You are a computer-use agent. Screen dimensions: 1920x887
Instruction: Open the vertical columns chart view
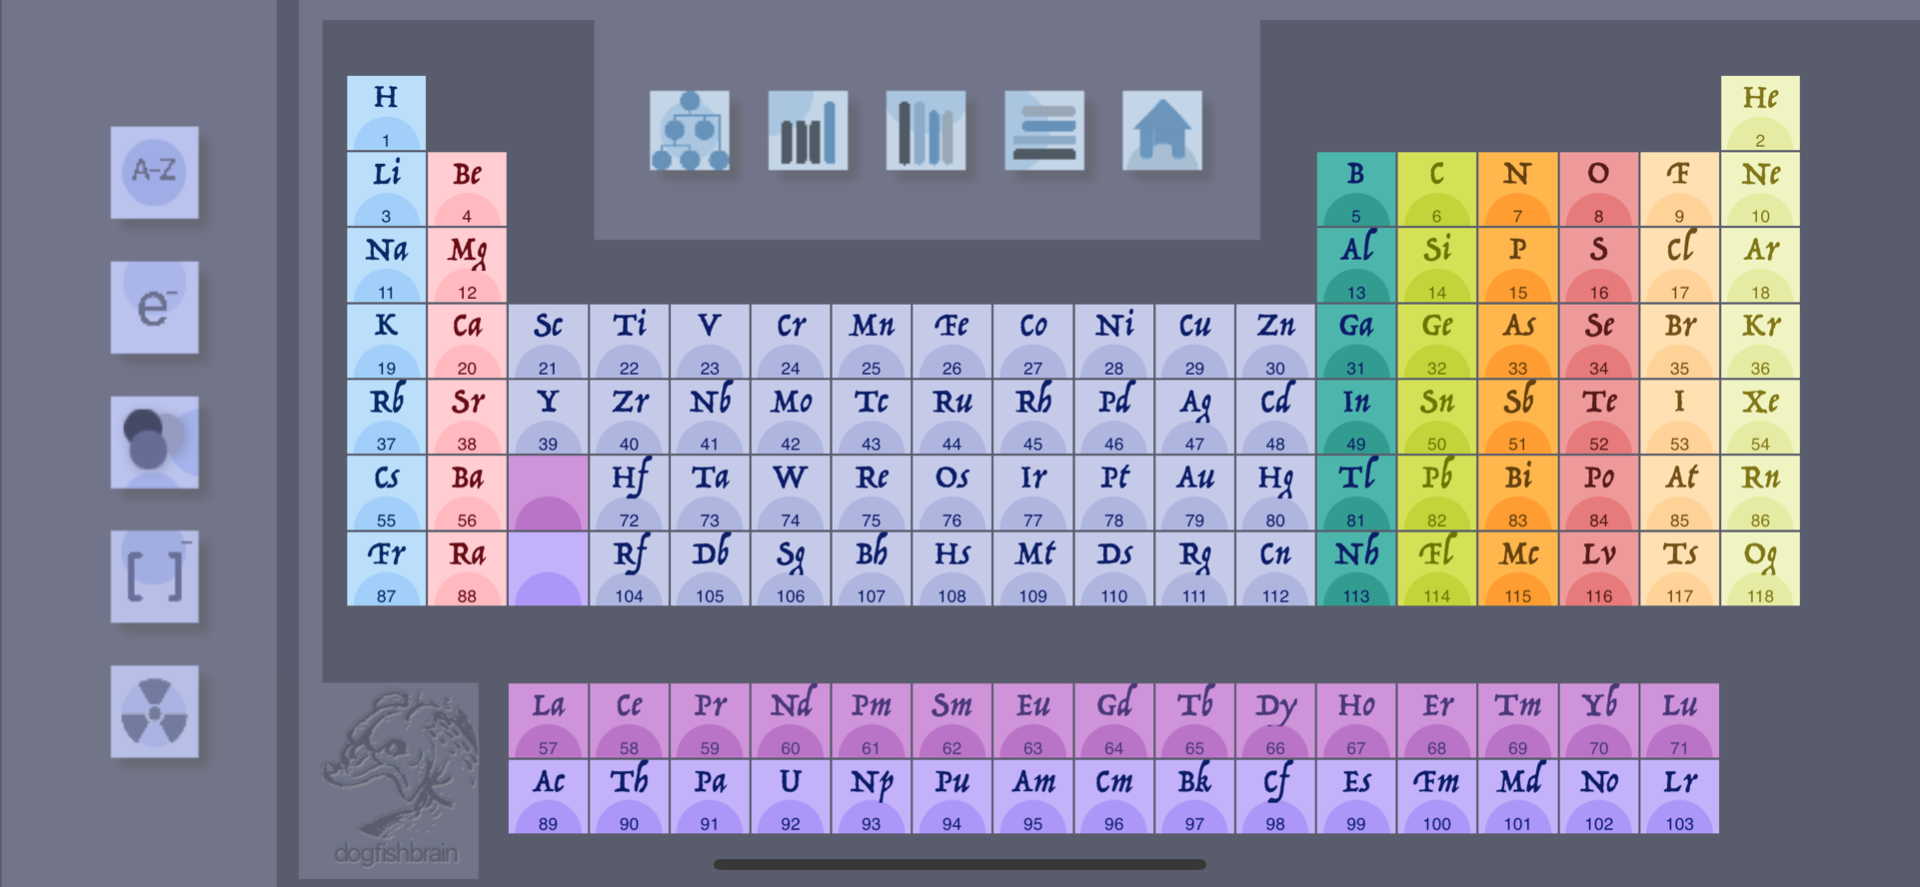click(926, 131)
